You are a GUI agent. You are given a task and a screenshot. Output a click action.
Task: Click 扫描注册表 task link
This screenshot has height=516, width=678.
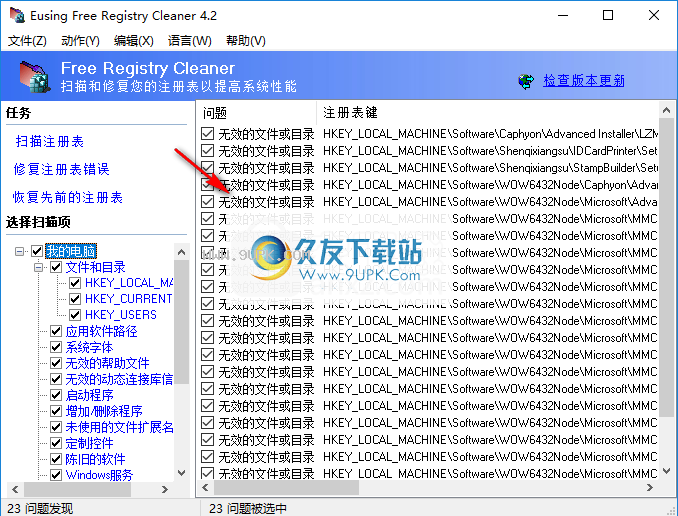tap(50, 141)
